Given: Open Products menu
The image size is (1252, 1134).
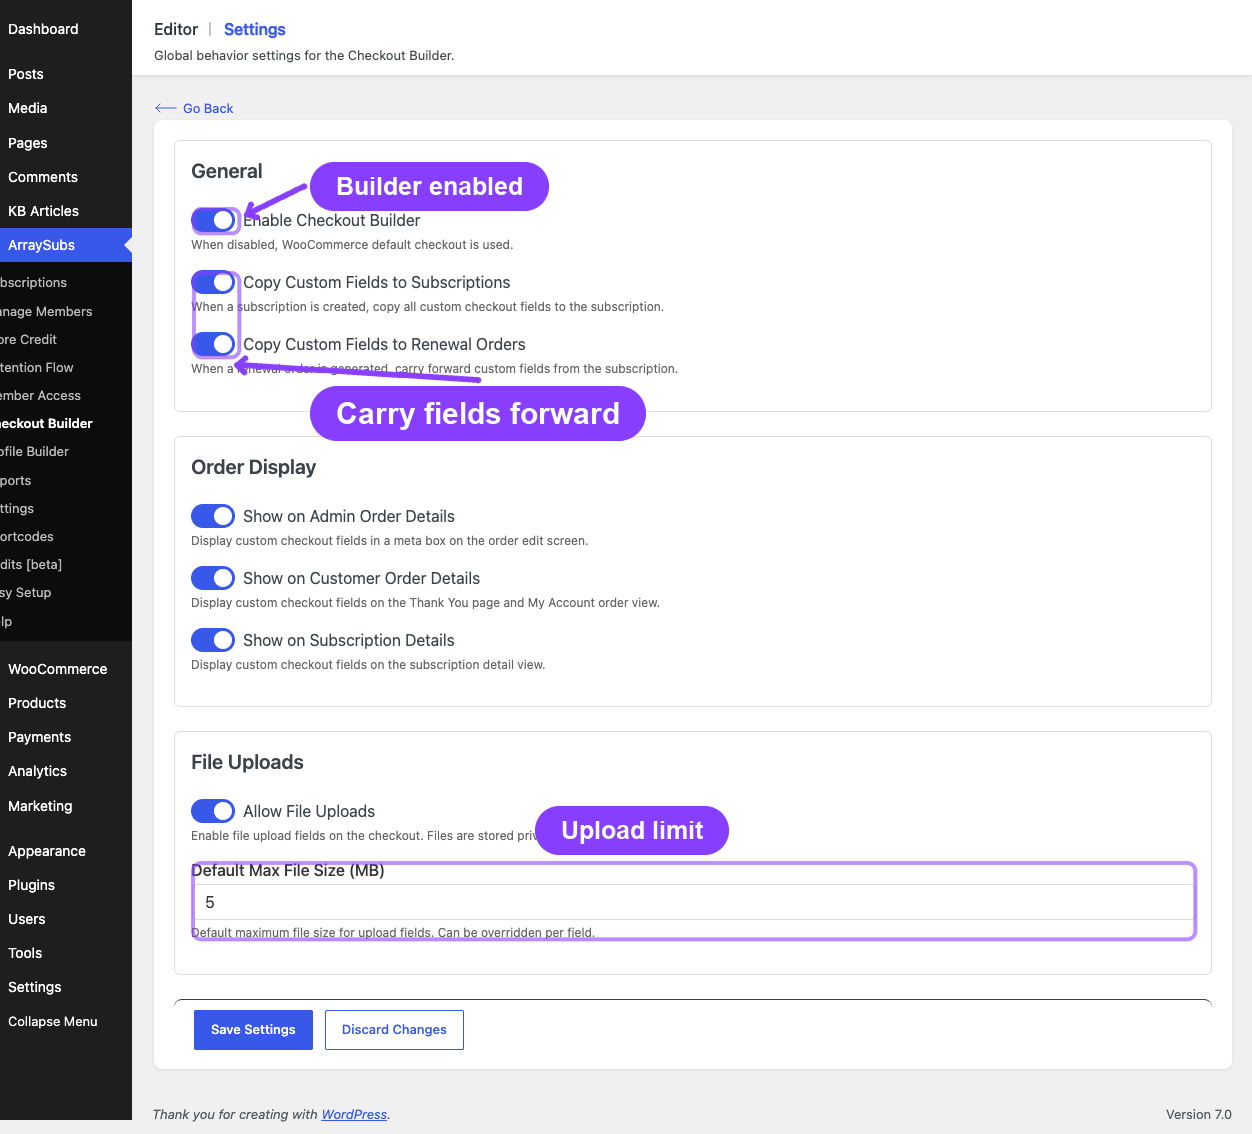Looking at the screenshot, I should tap(66, 703).
